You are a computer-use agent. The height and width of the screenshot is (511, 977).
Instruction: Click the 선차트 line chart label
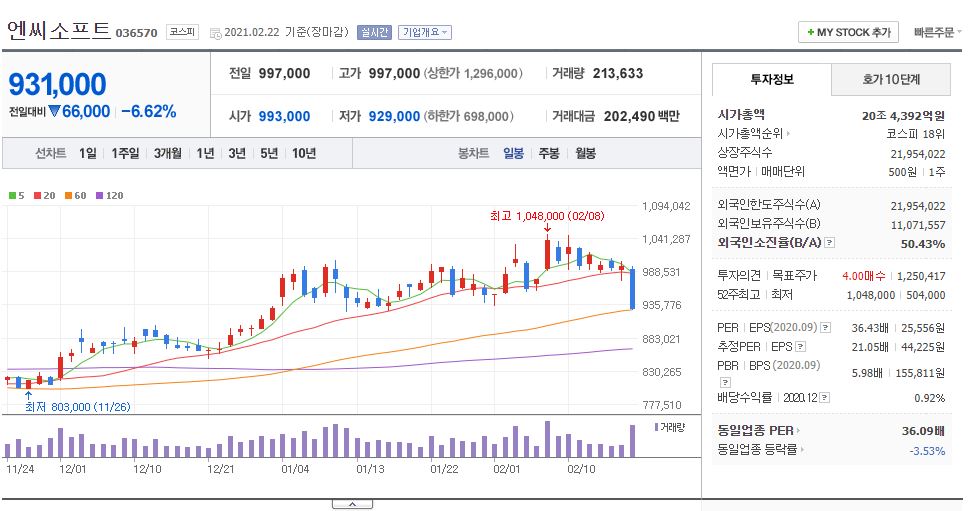[x=50, y=153]
